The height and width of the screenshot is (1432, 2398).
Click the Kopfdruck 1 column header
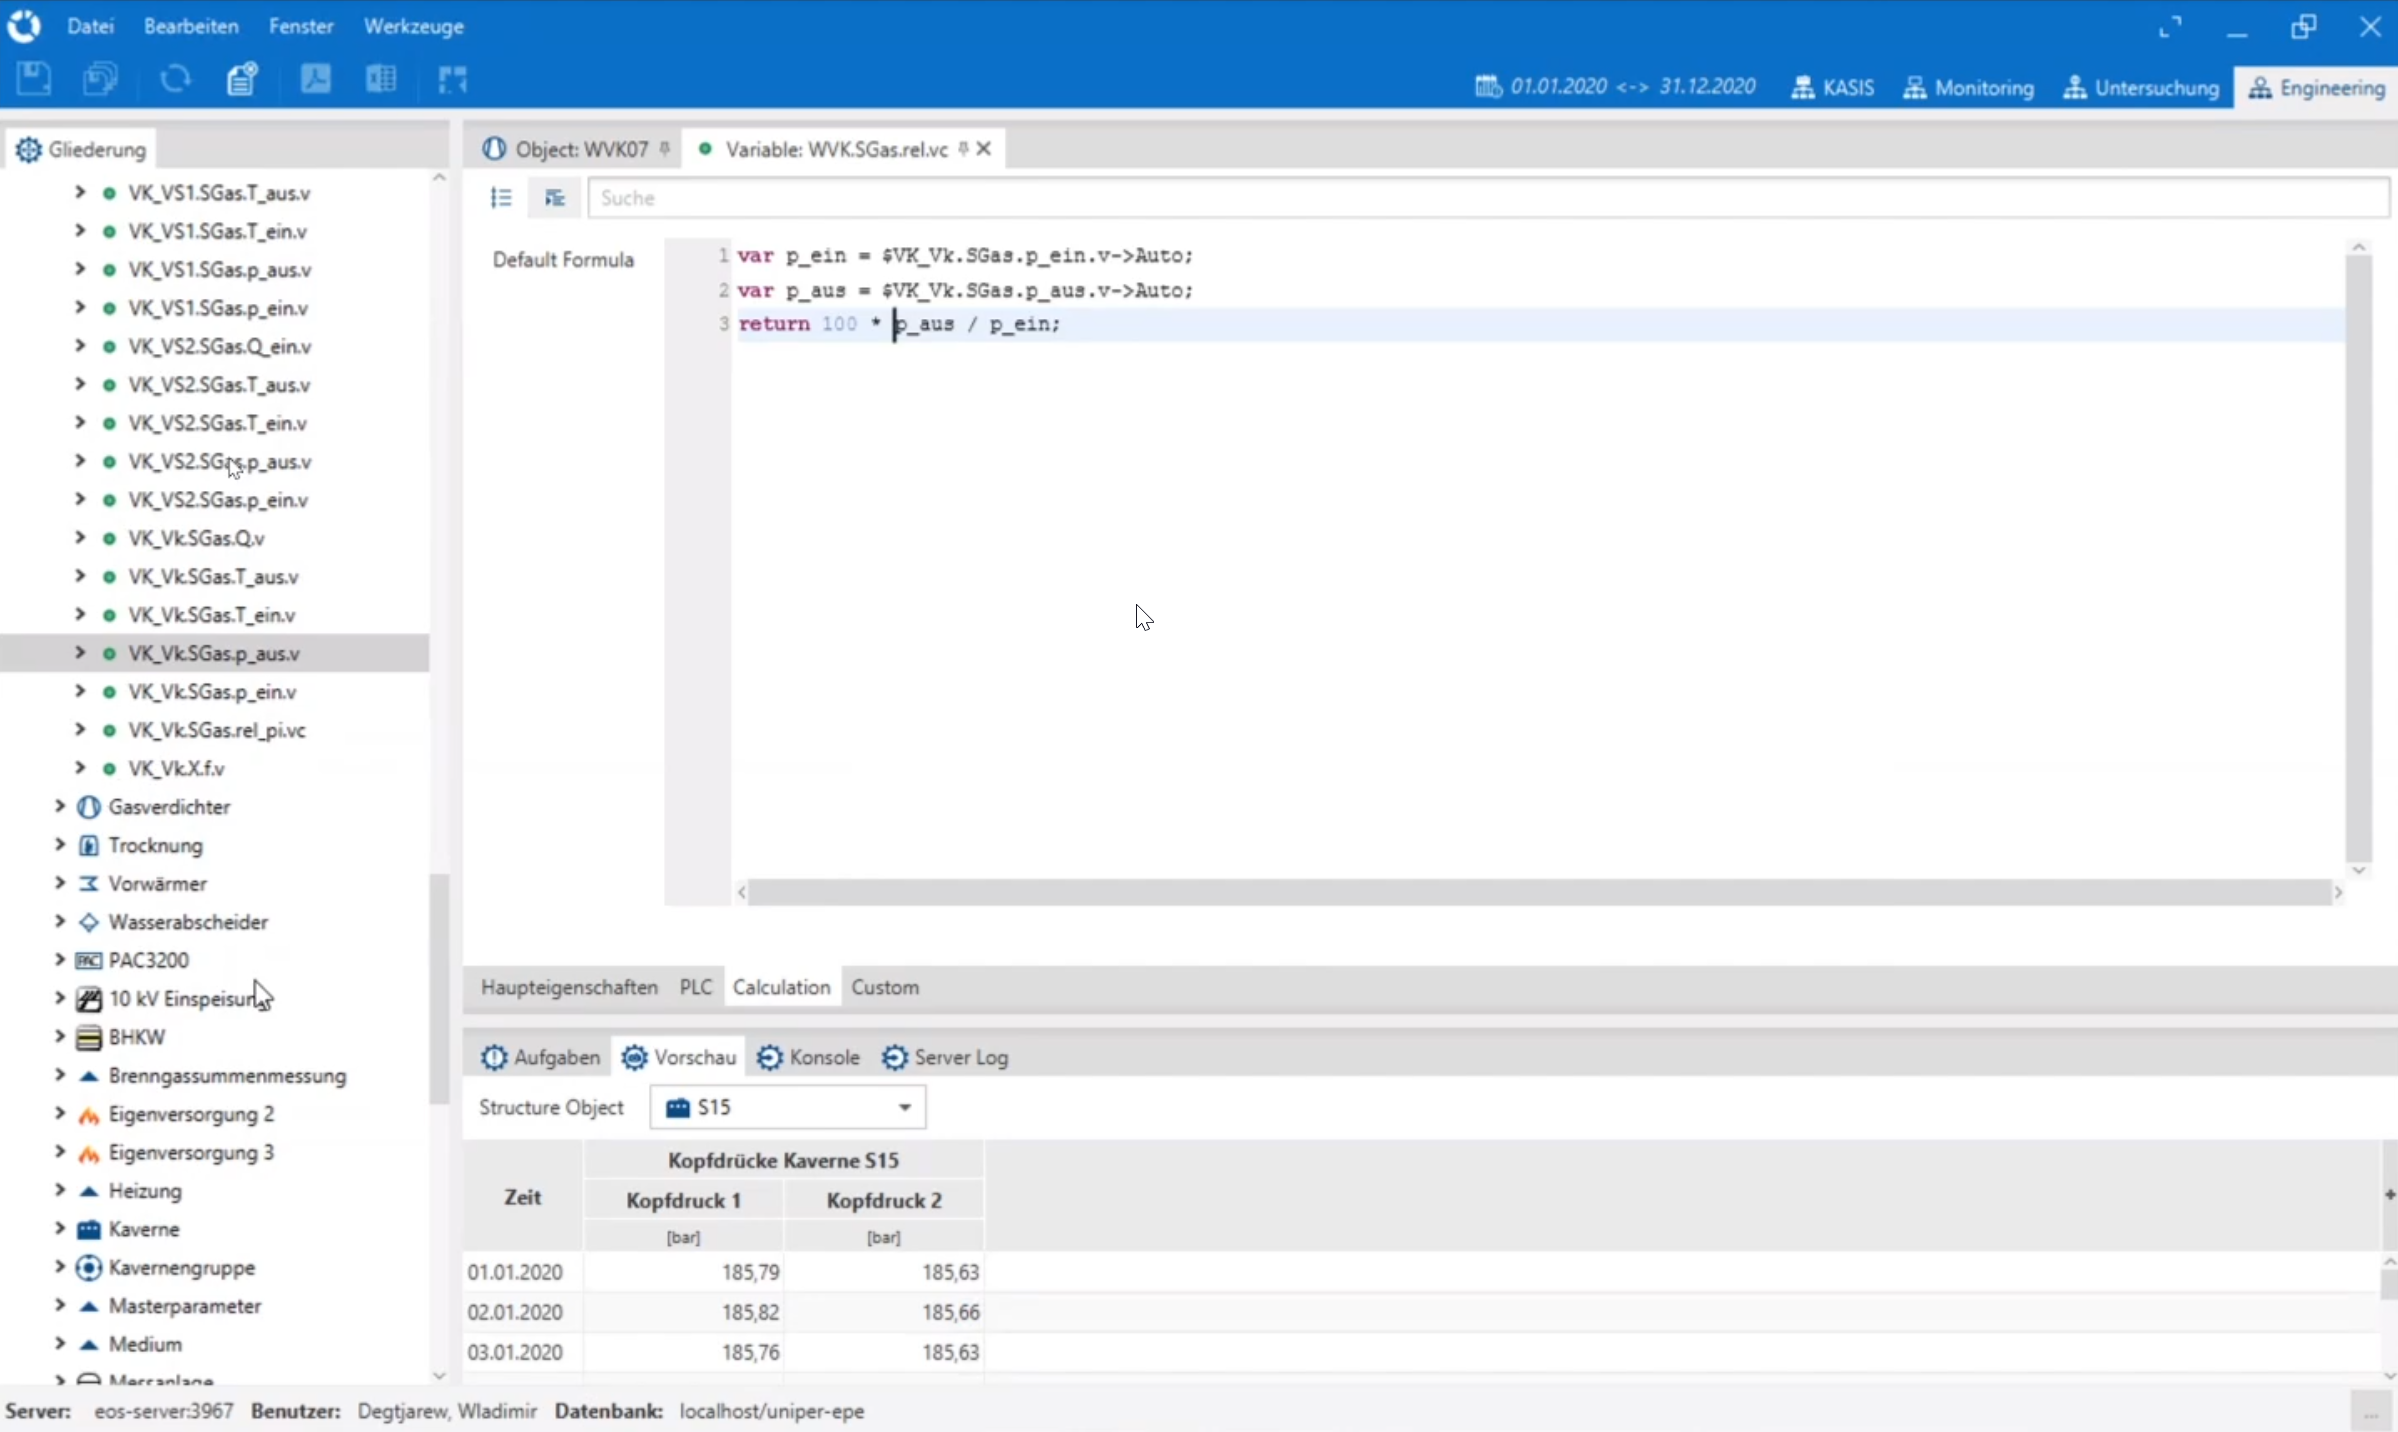684,1200
